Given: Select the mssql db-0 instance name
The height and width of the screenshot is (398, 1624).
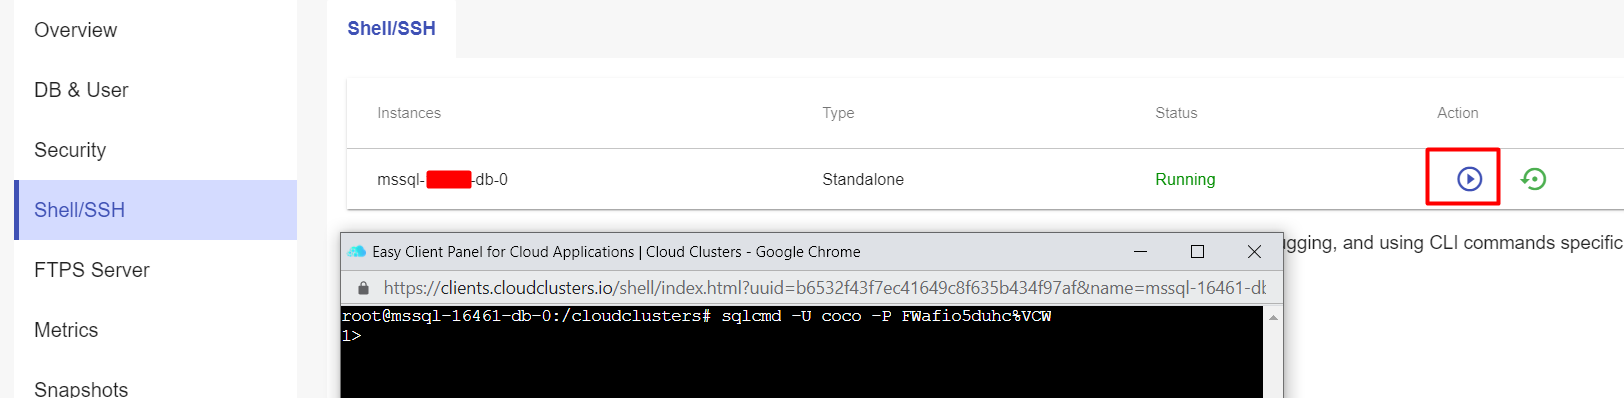Looking at the screenshot, I should (442, 180).
